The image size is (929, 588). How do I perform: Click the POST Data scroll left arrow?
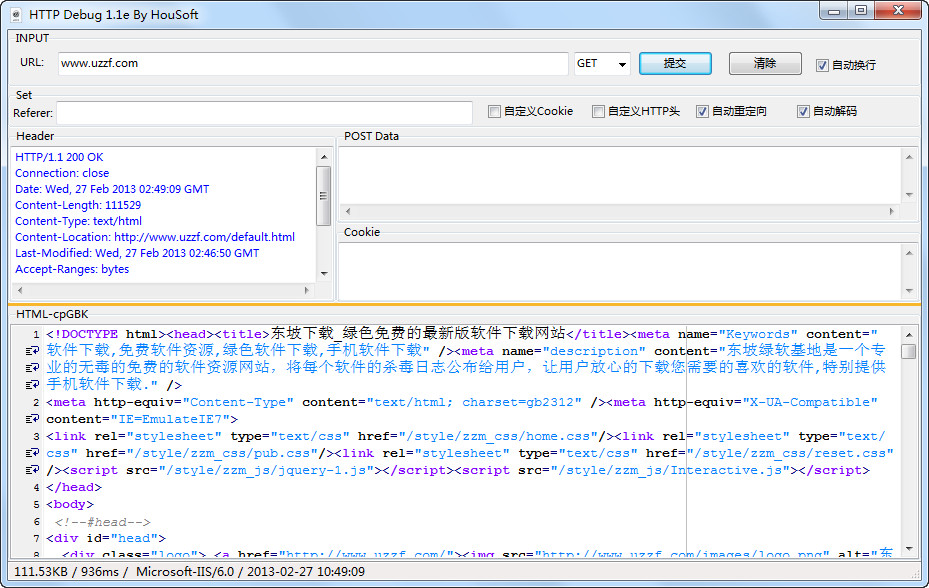[348, 211]
